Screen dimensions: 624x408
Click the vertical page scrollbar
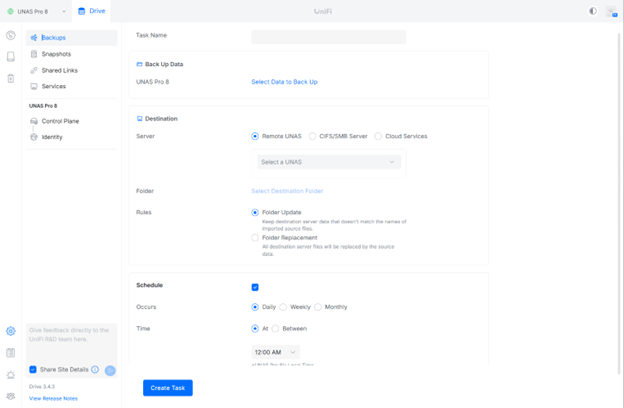619,203
